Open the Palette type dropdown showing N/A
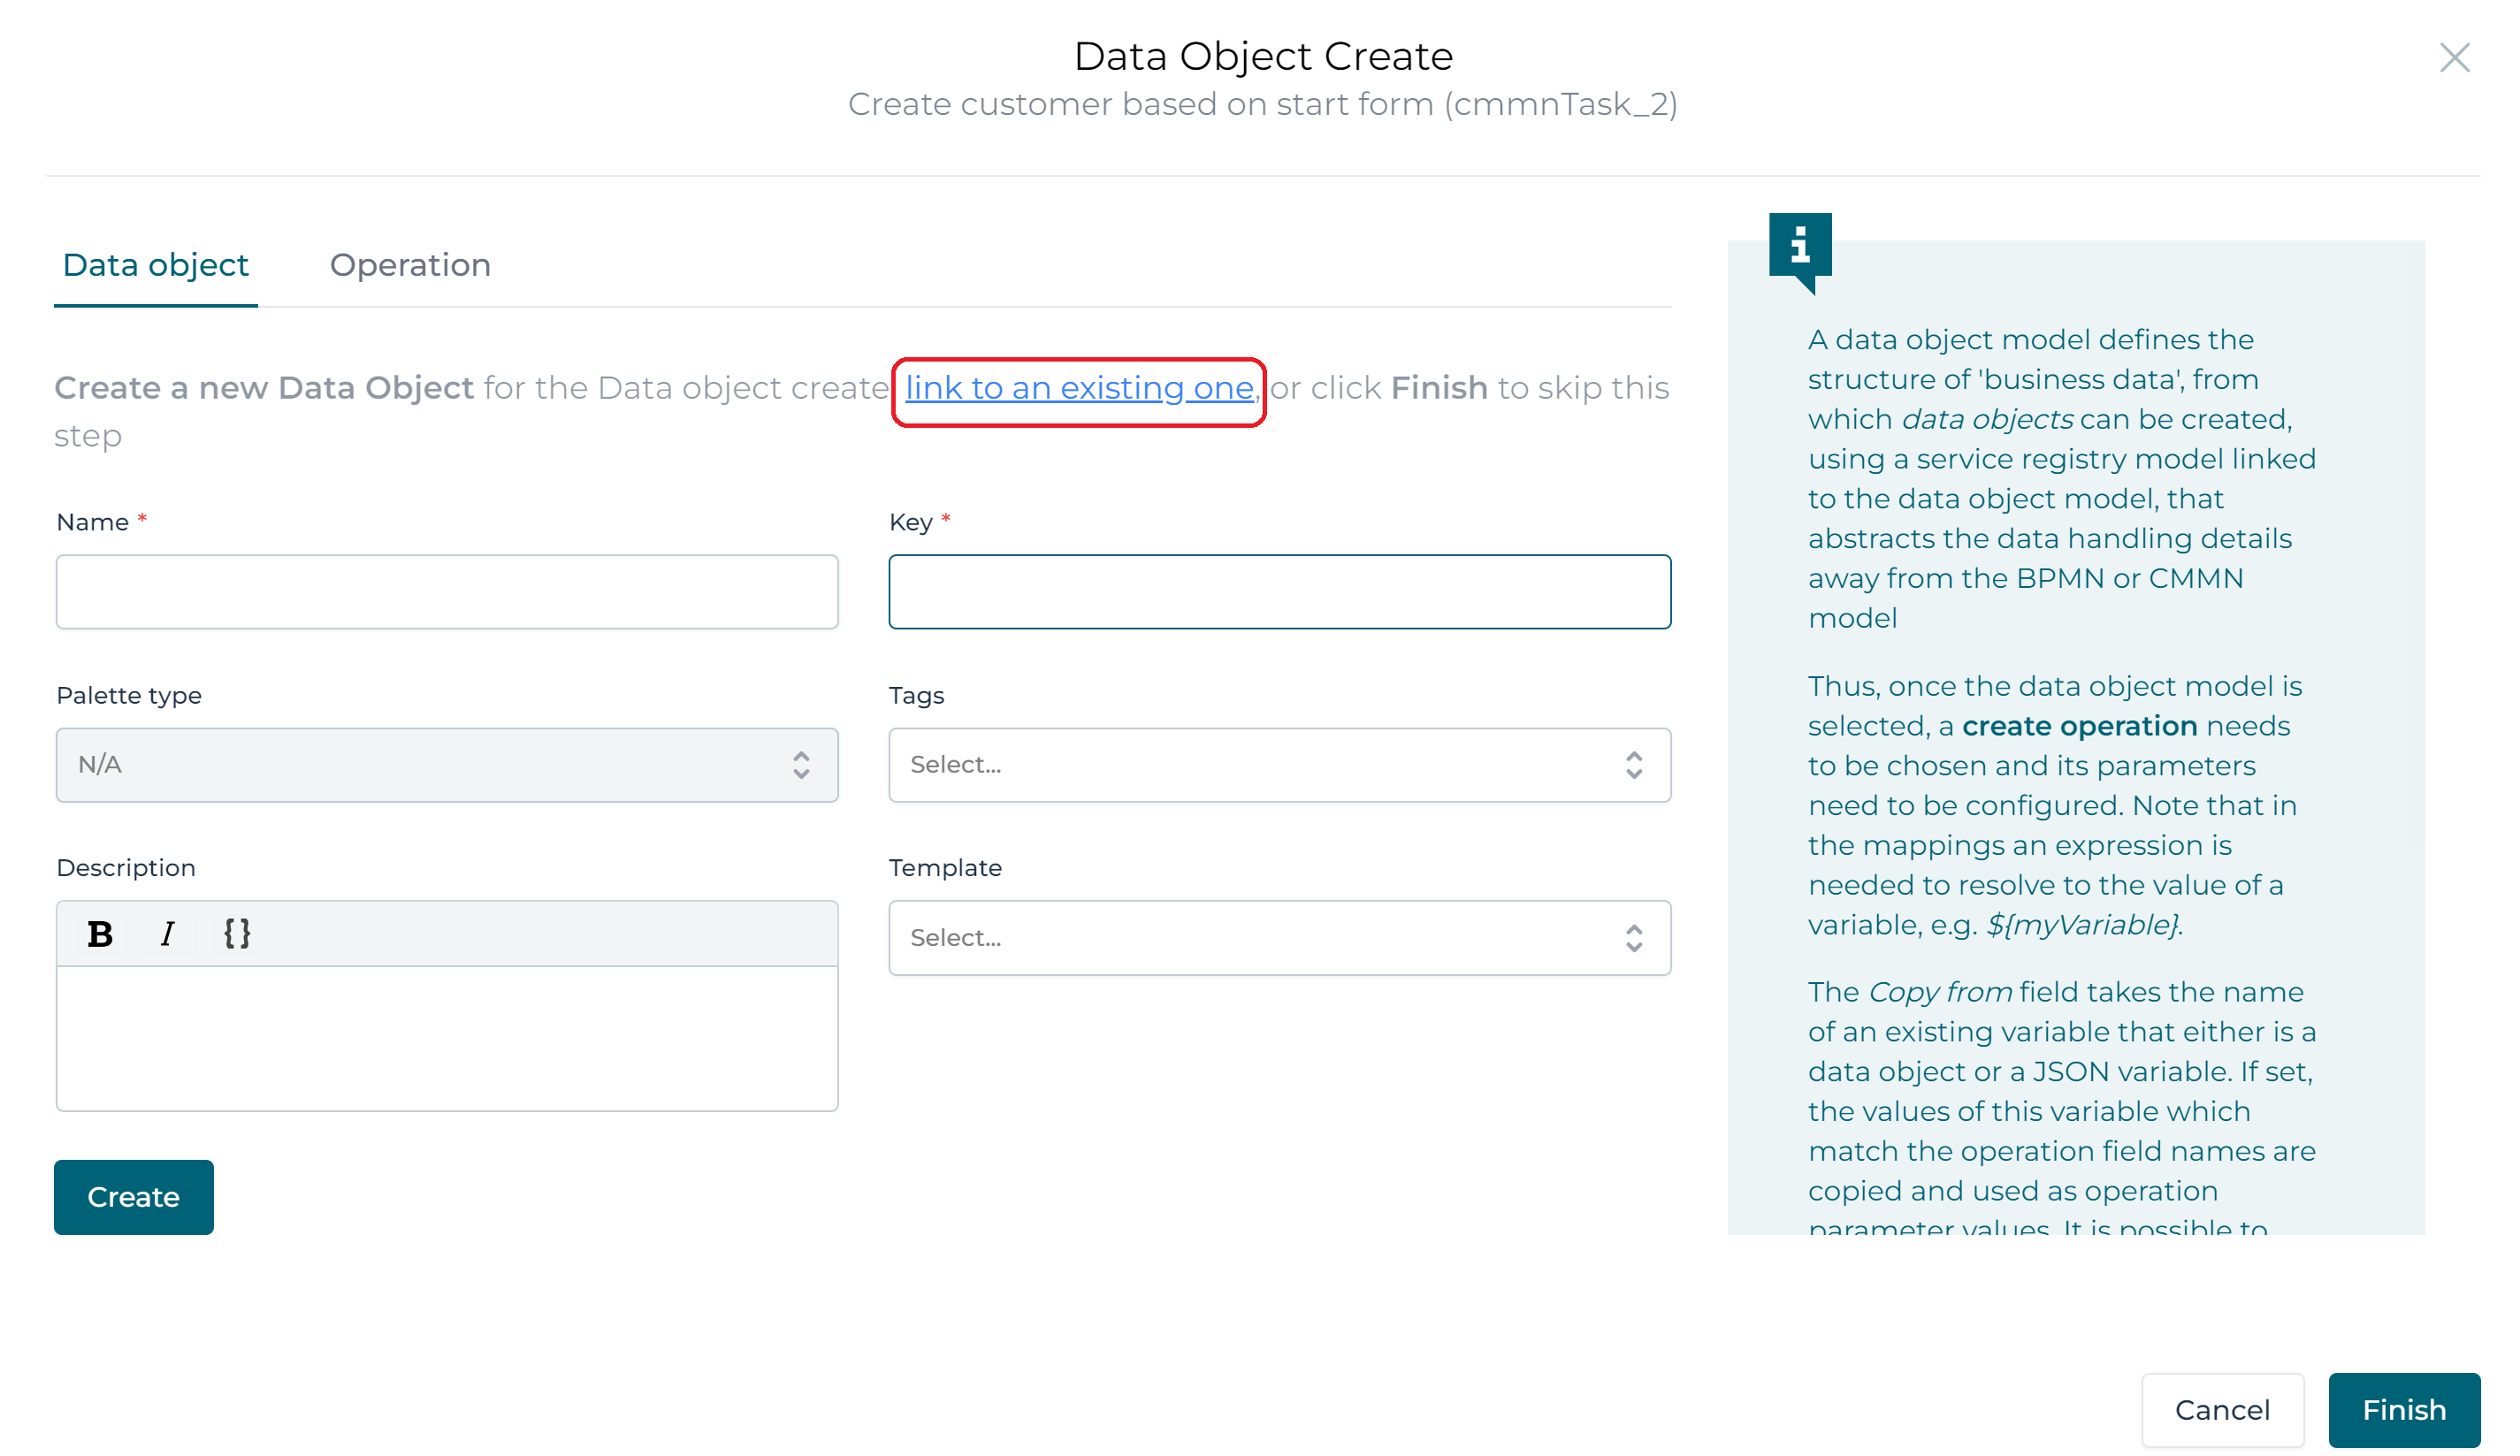 [446, 764]
